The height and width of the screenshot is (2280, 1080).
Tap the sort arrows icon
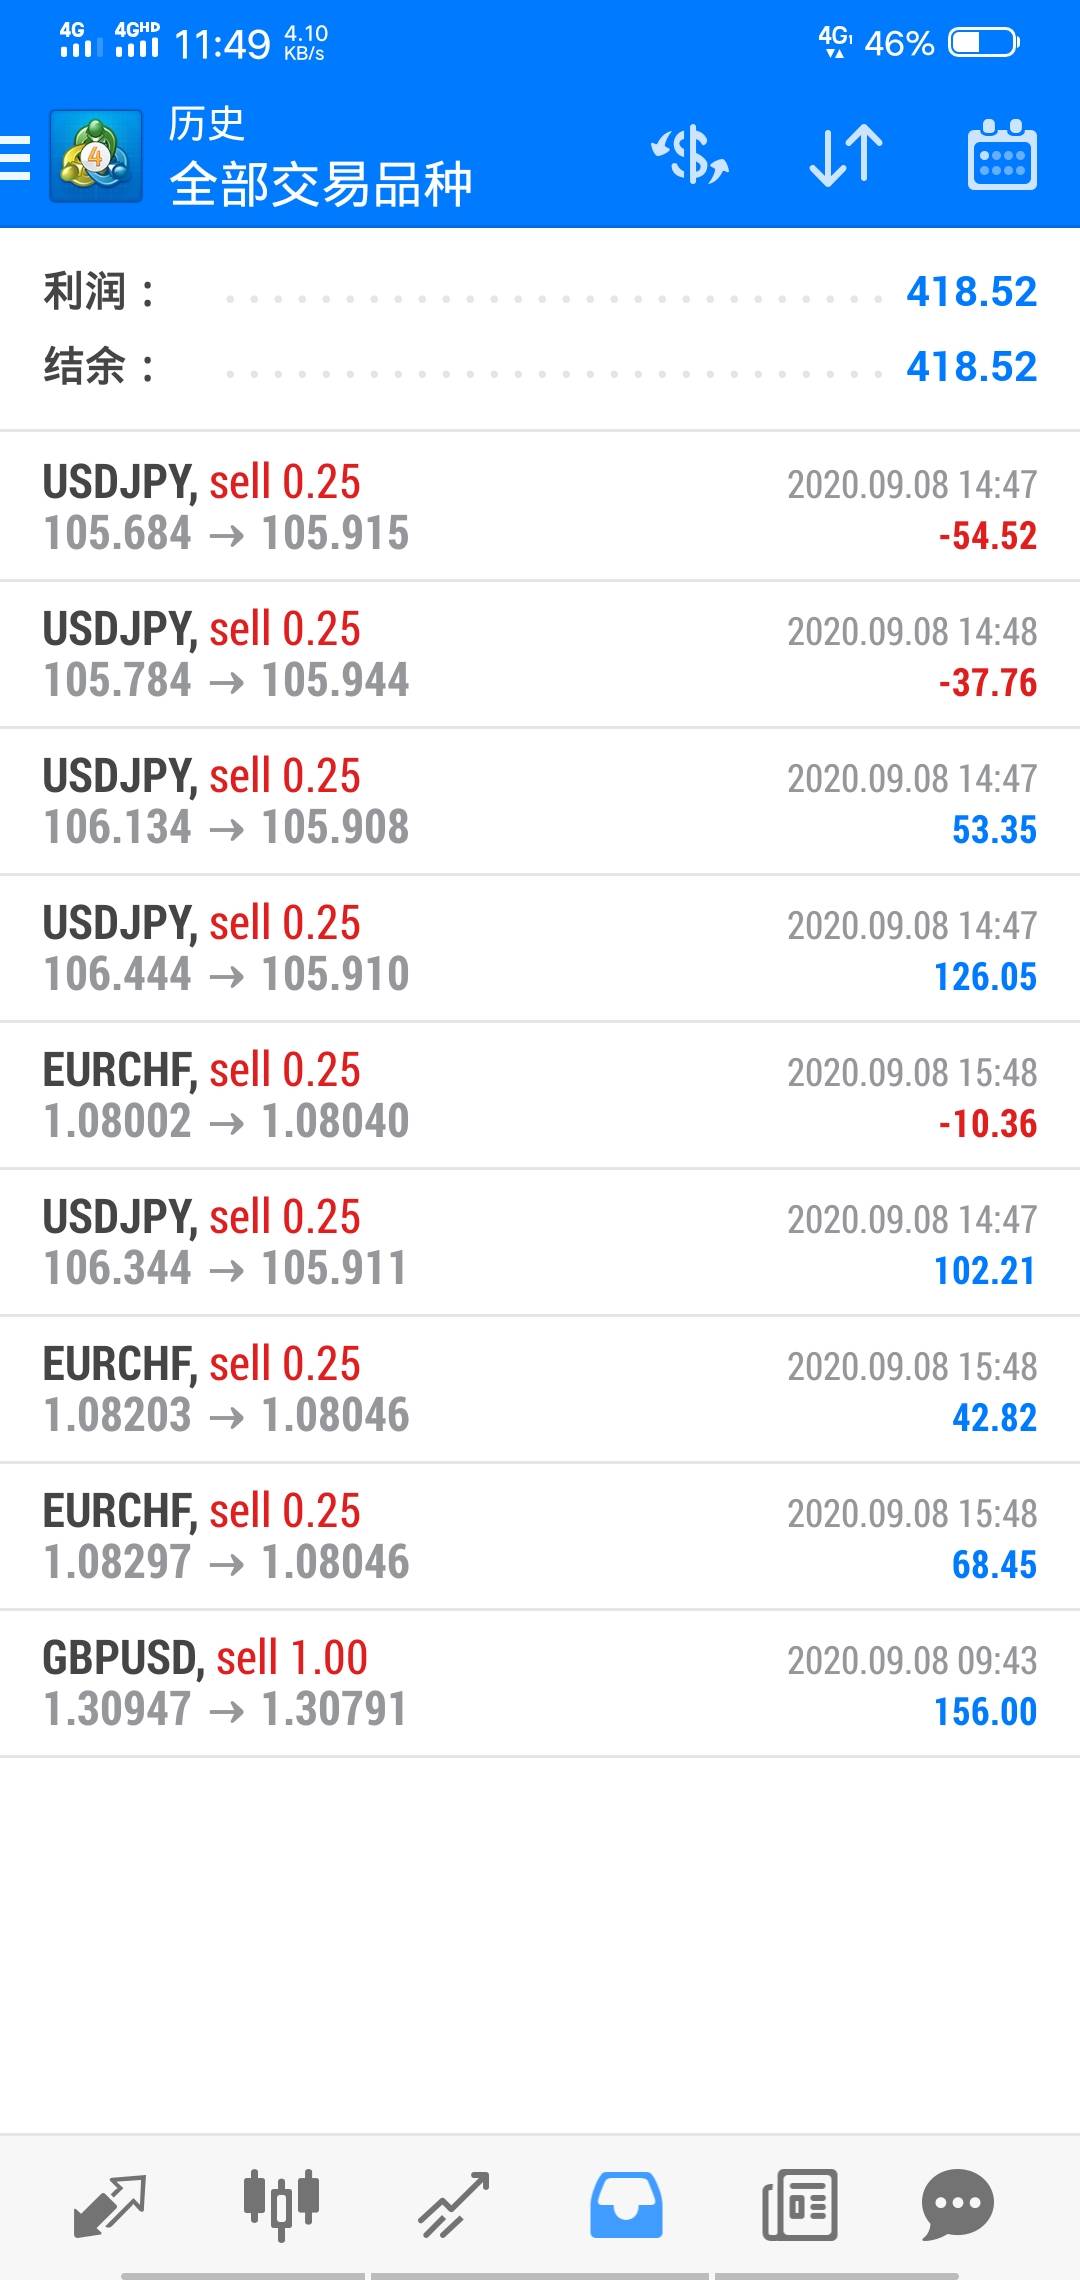pyautogui.click(x=846, y=156)
